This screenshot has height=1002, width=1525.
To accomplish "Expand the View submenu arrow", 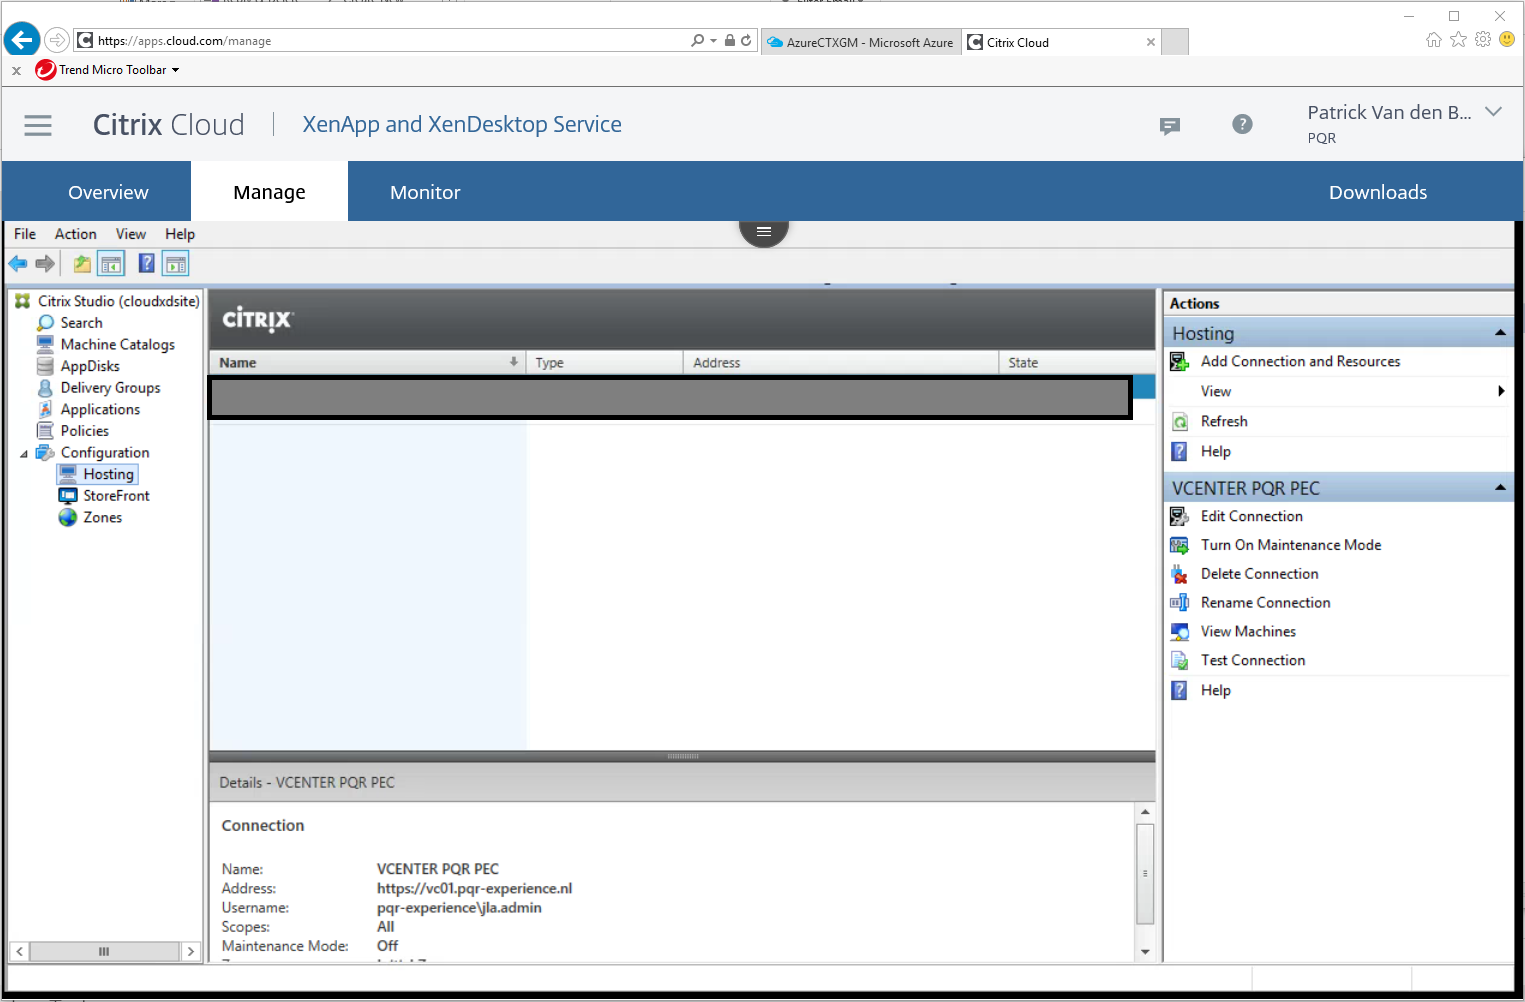I will [x=1501, y=391].
